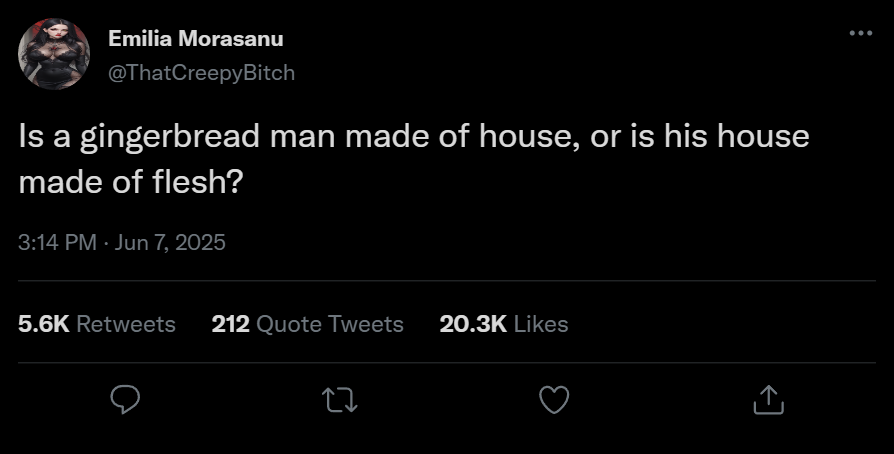Image resolution: width=894 pixels, height=454 pixels.
Task: Open the three-dot more options menu
Action: pos(860,33)
